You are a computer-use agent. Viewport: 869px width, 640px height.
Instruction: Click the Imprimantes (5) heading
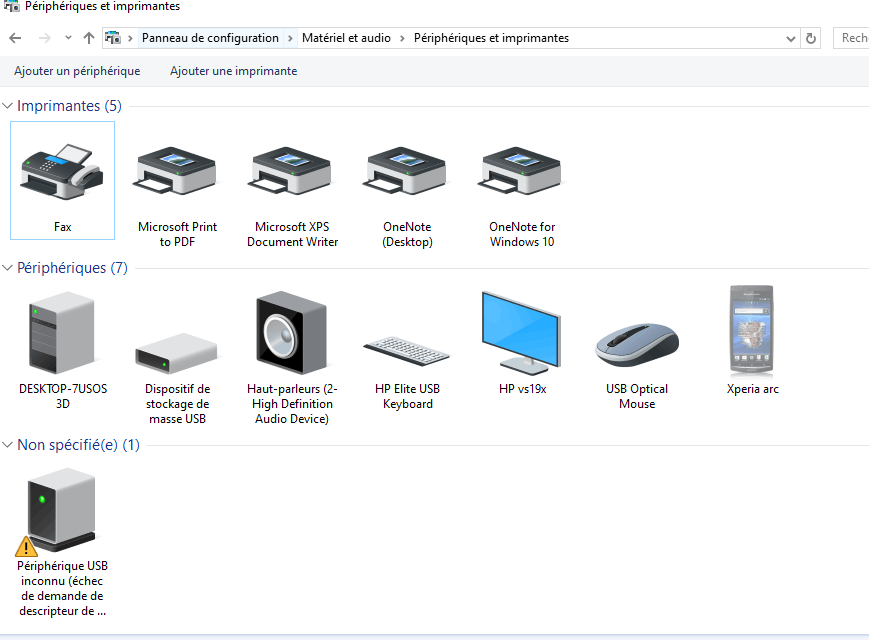69,105
